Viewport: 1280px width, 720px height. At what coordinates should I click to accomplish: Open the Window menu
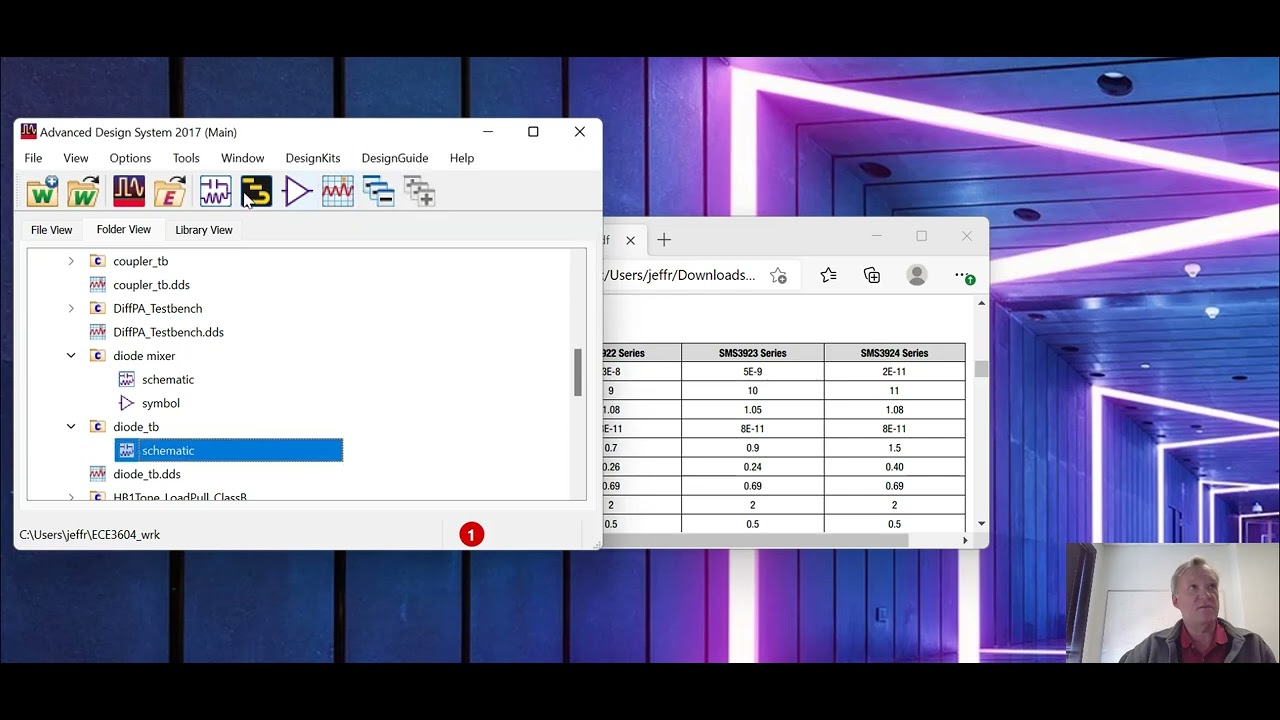click(x=243, y=158)
